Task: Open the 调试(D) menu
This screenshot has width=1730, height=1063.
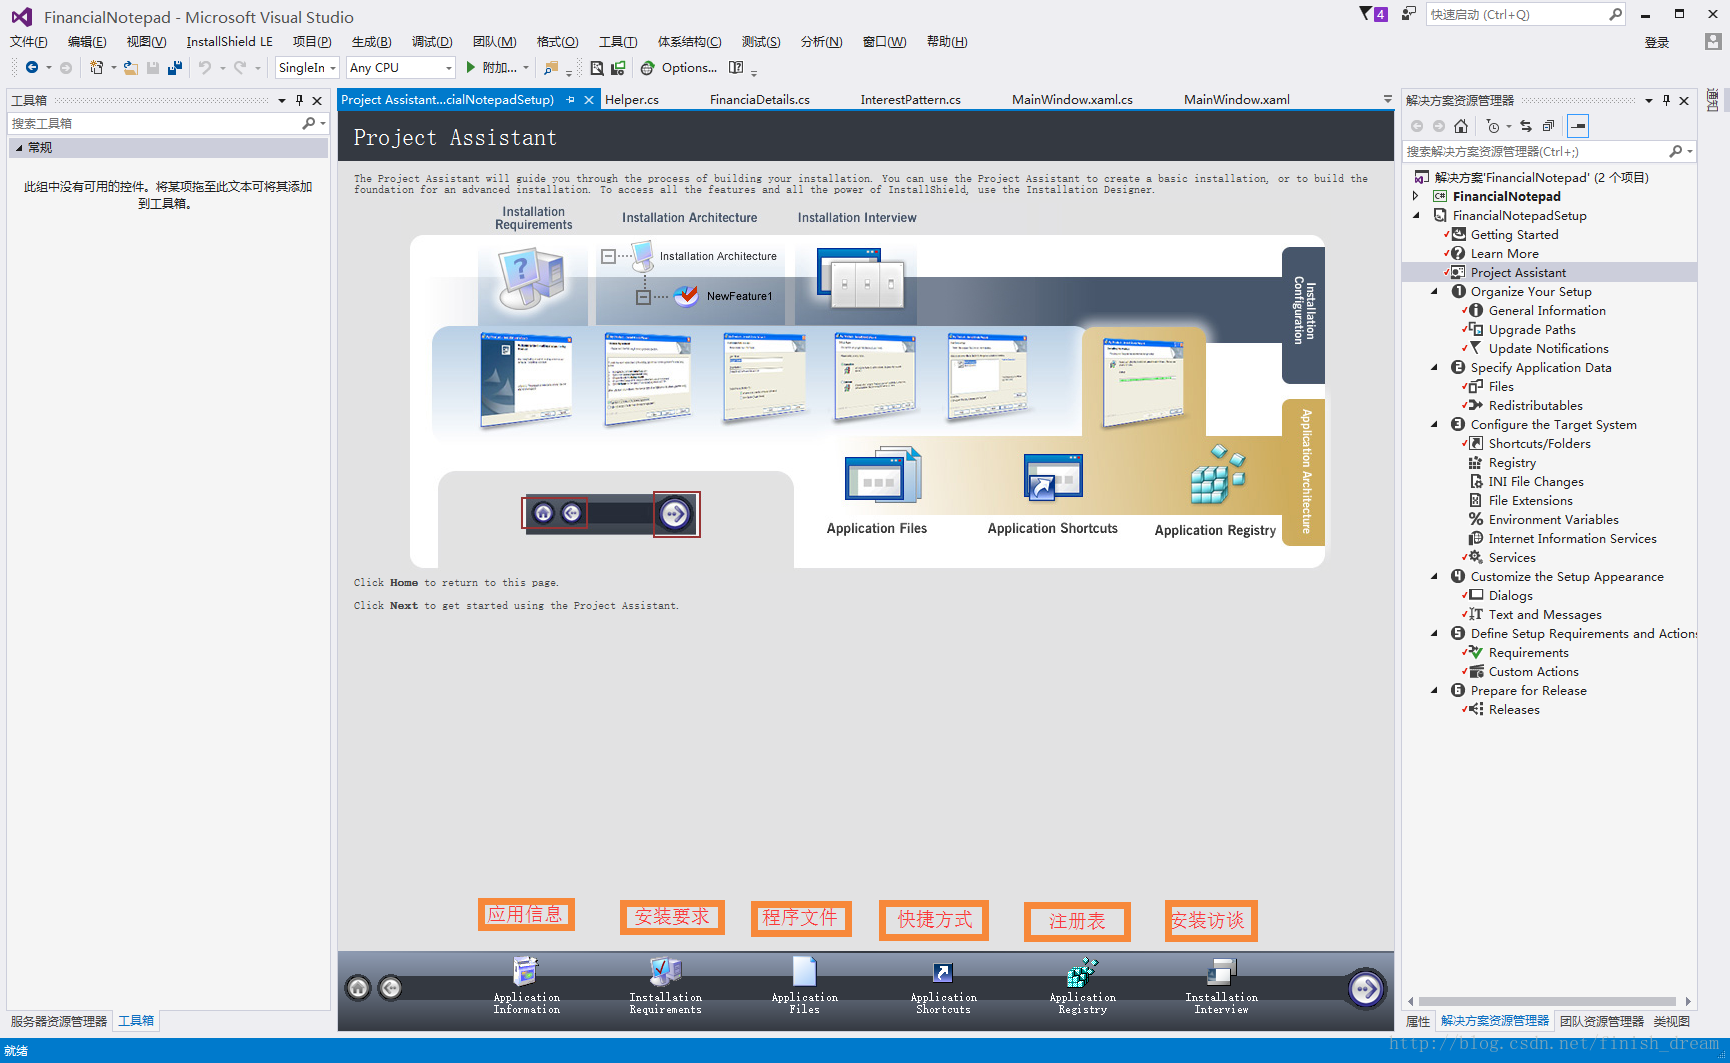Action: (432, 42)
